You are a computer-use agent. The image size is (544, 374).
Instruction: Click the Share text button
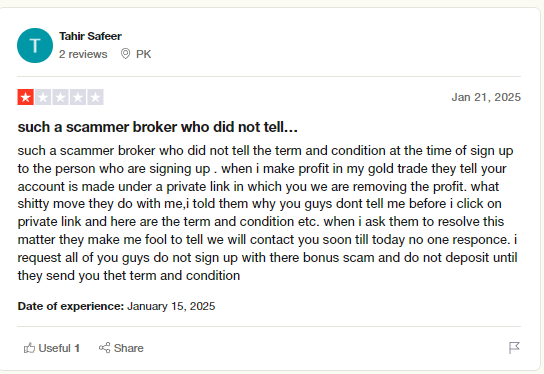pos(128,348)
